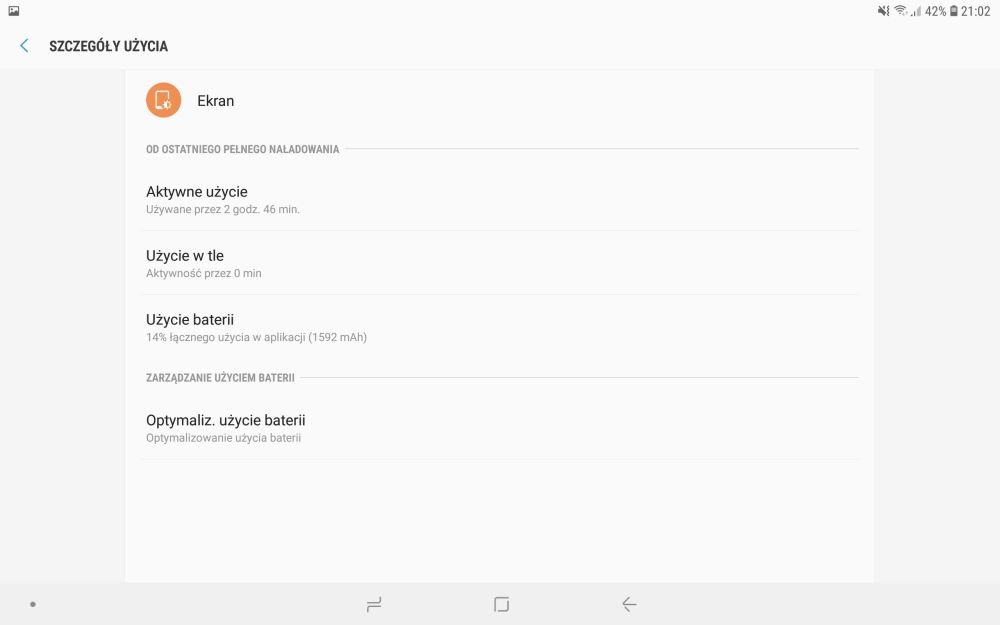Viewport: 1000px width, 625px height.
Task: Tap the back arrow in navigation bar
Action: pos(629,604)
